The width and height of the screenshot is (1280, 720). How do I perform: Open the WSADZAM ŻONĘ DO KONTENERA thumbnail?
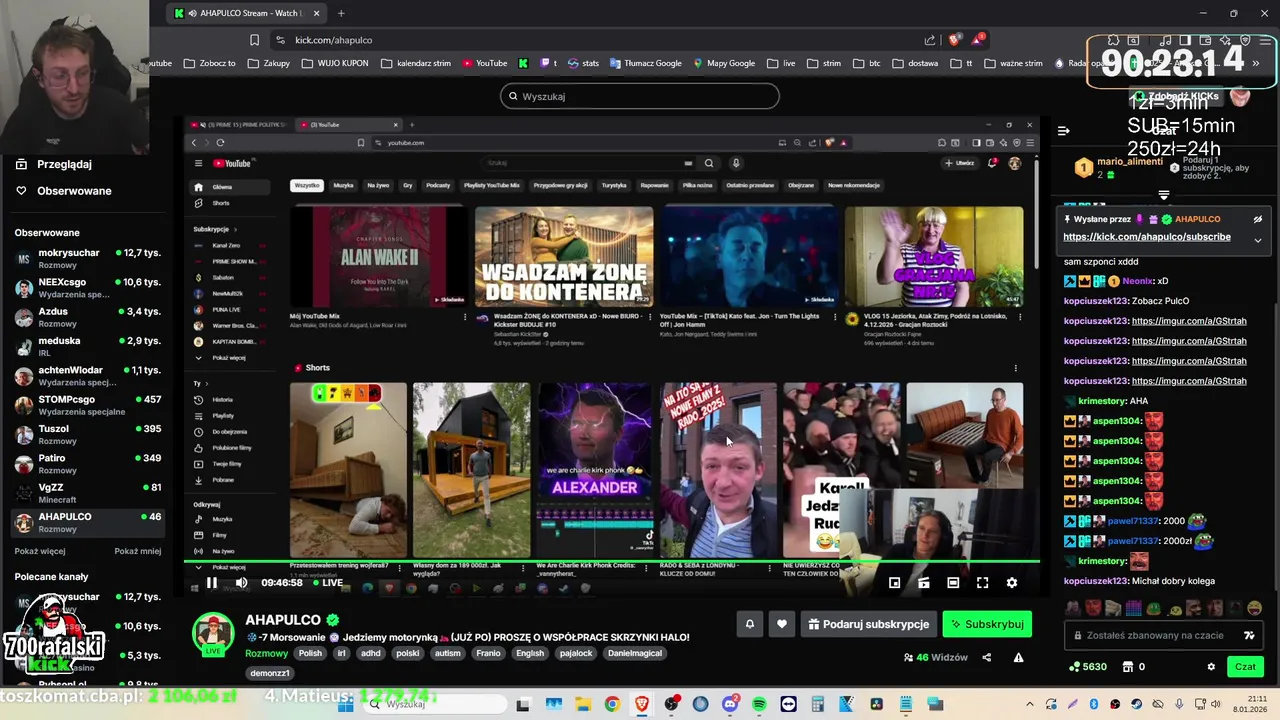pos(564,257)
